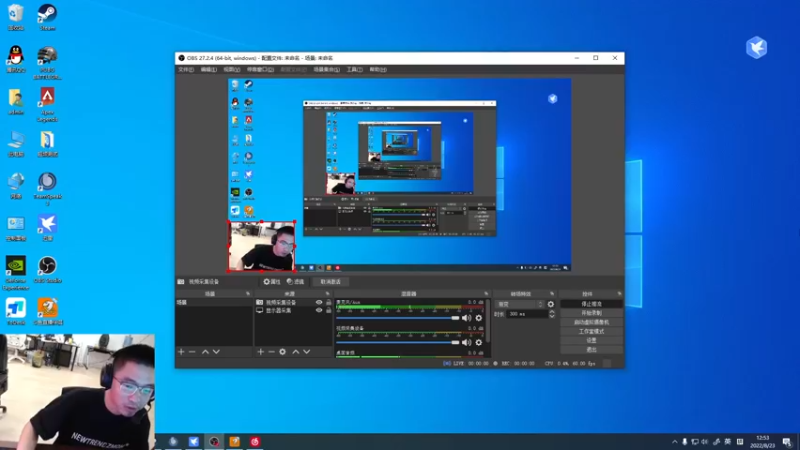Viewport: 800px width, 450px height.
Task: Pop out the Scenes dock panel
Action: 248,294
